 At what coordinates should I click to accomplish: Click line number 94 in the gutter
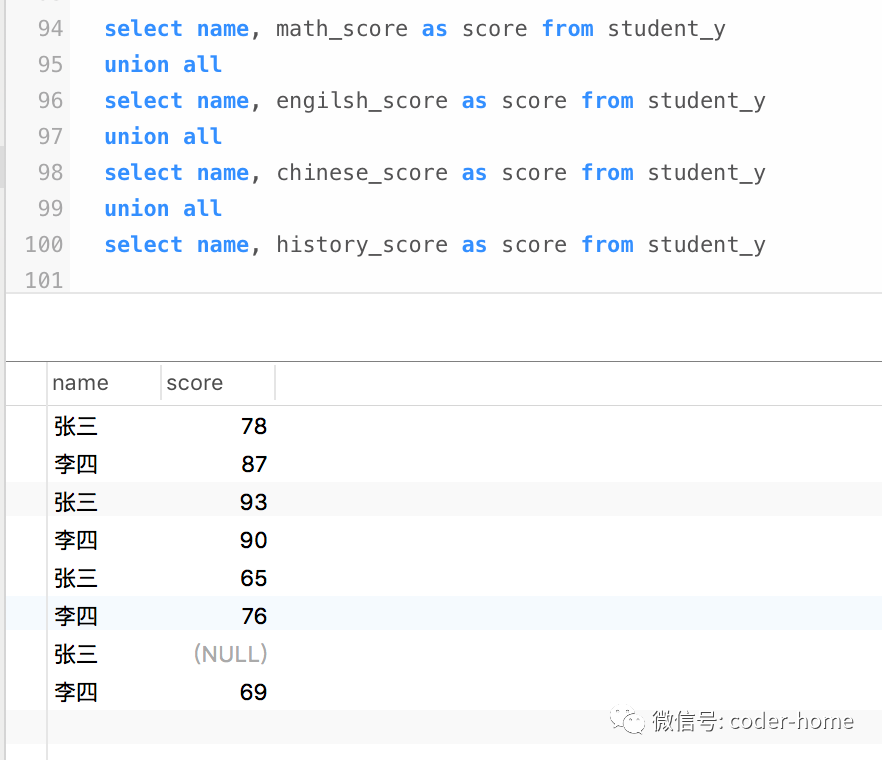(50, 29)
